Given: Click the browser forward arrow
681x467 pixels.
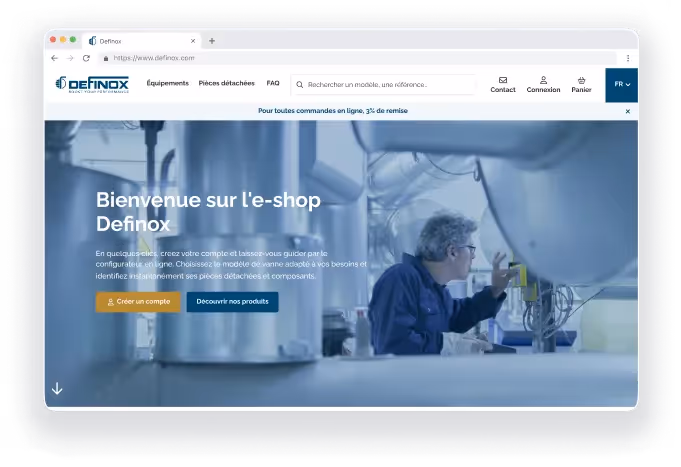Looking at the screenshot, I should tap(70, 58).
